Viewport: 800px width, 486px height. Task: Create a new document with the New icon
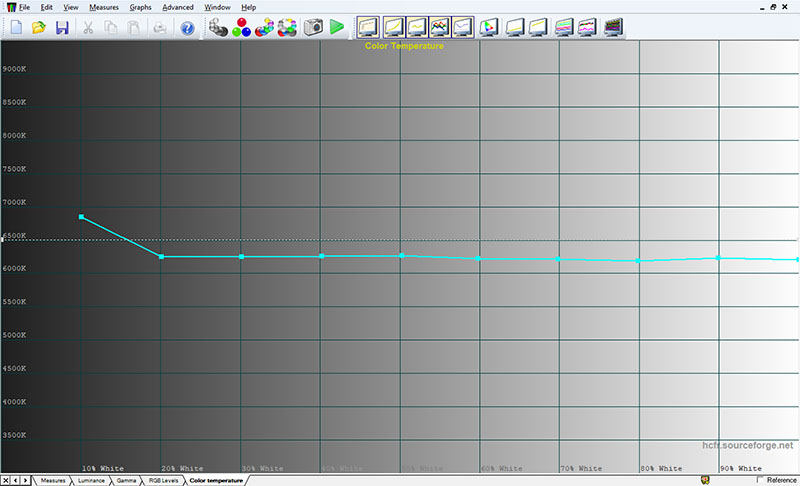[x=16, y=27]
